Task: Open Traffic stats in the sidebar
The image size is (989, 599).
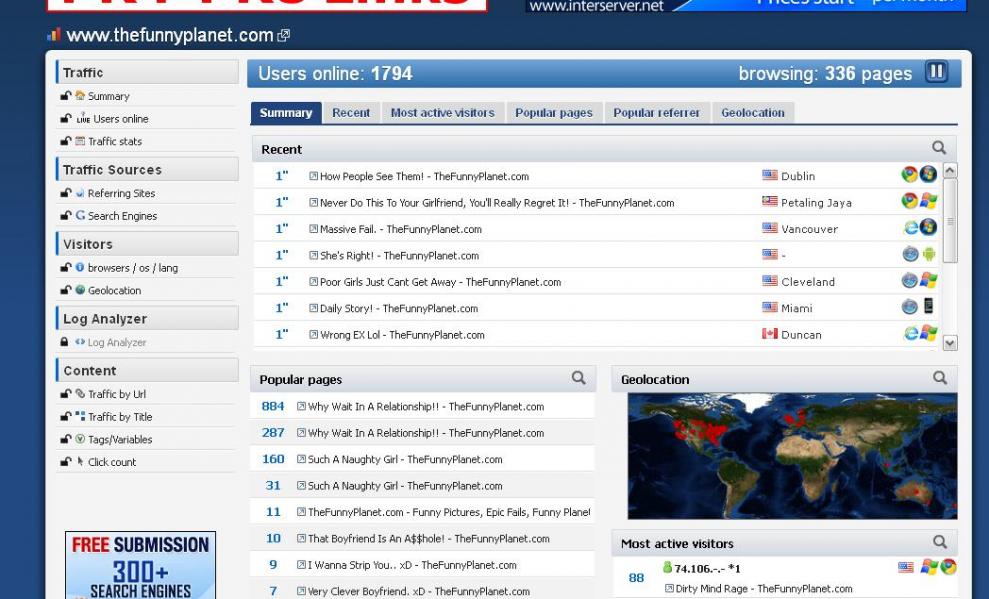Action: point(115,141)
